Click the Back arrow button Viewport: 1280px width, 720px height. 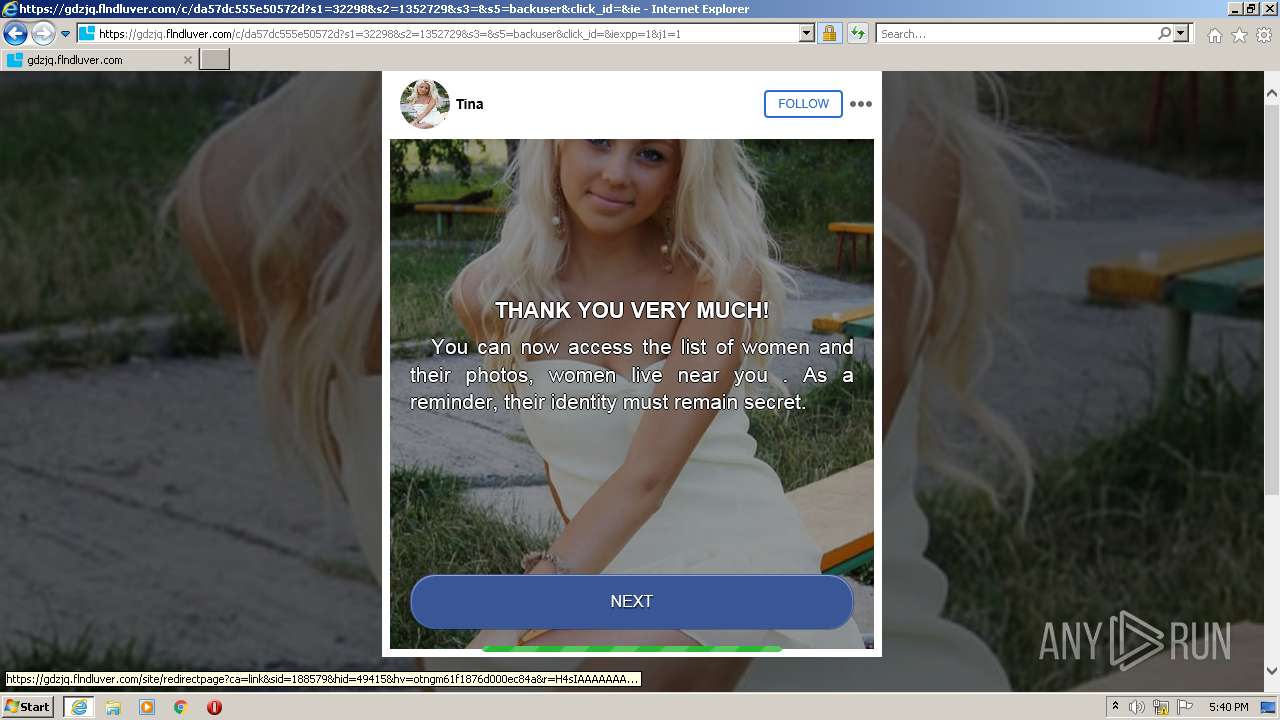(x=15, y=33)
